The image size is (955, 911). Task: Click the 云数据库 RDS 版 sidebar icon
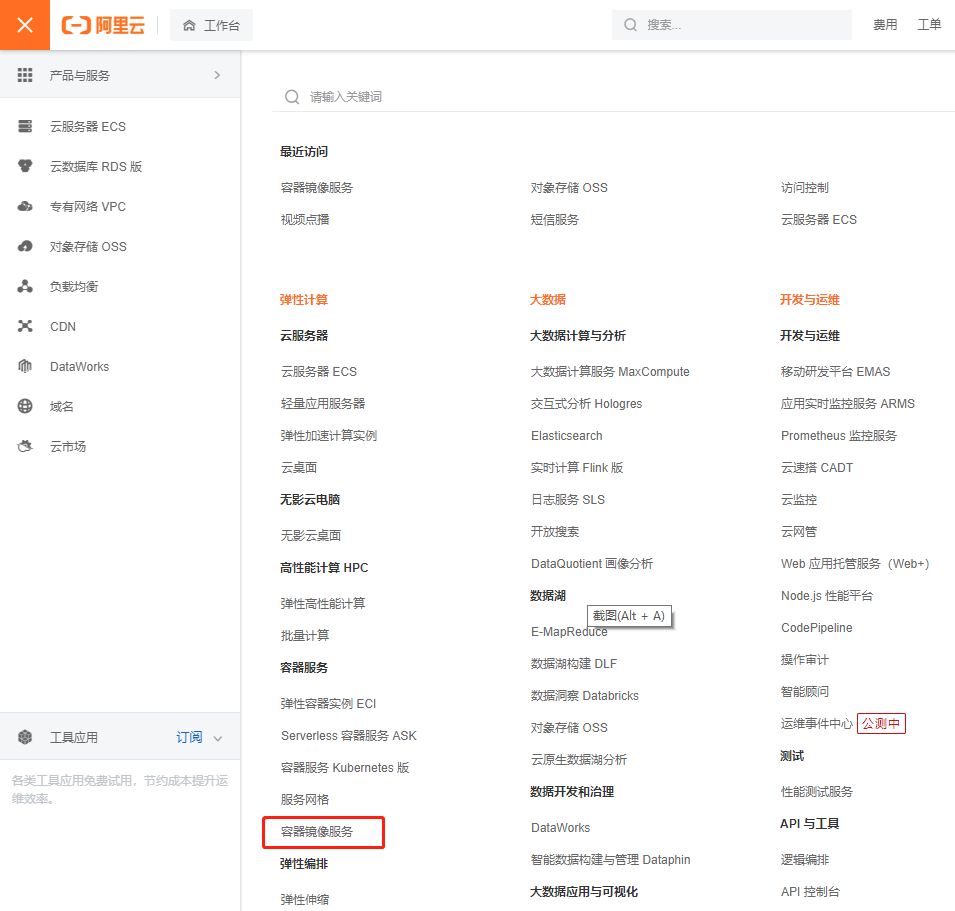[25, 166]
